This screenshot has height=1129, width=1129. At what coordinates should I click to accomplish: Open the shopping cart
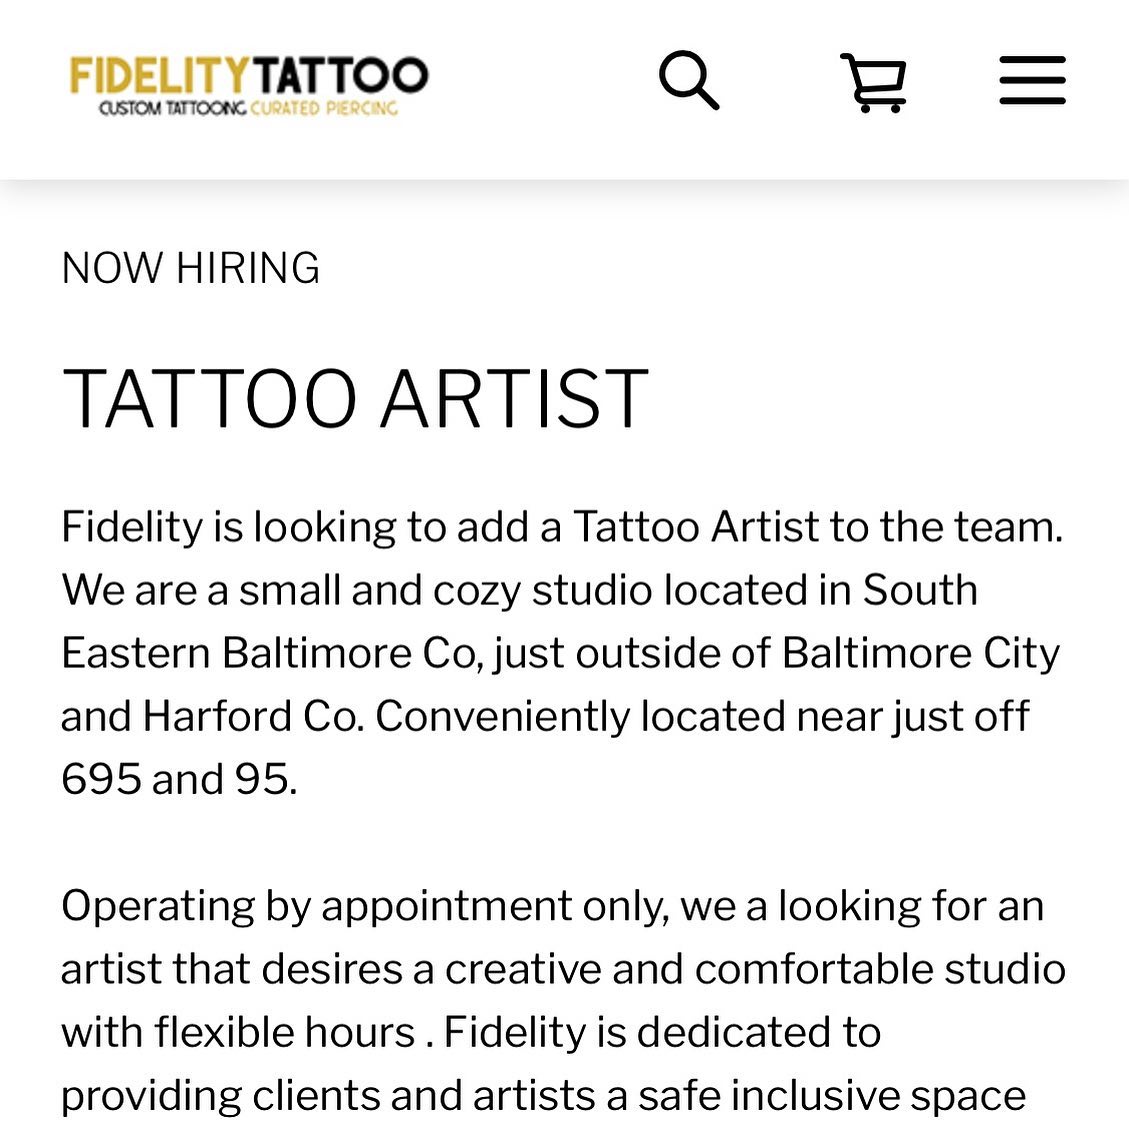point(874,82)
